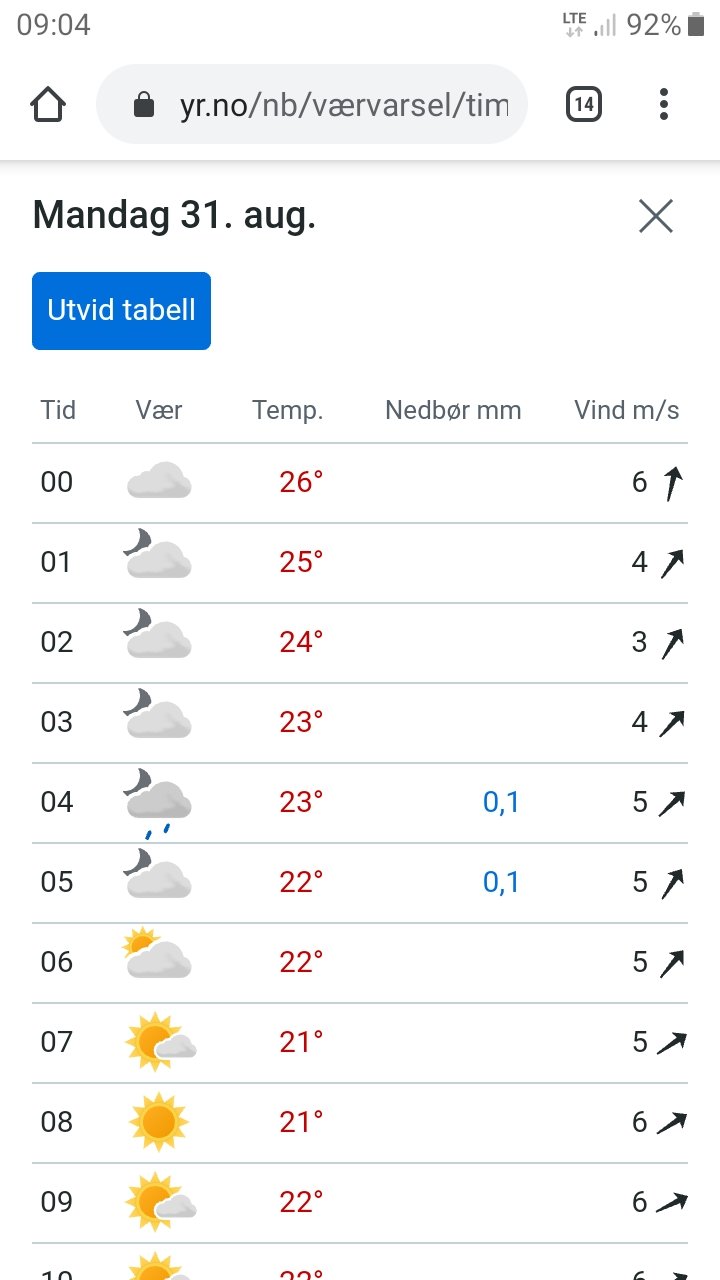Open the browser three-dot menu
The height and width of the screenshot is (1280, 720).
[x=664, y=104]
